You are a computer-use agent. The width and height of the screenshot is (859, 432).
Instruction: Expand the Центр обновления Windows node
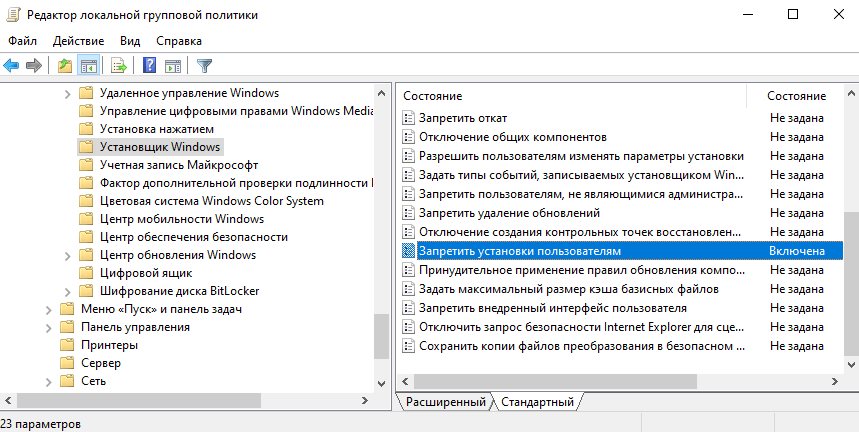[x=68, y=255]
